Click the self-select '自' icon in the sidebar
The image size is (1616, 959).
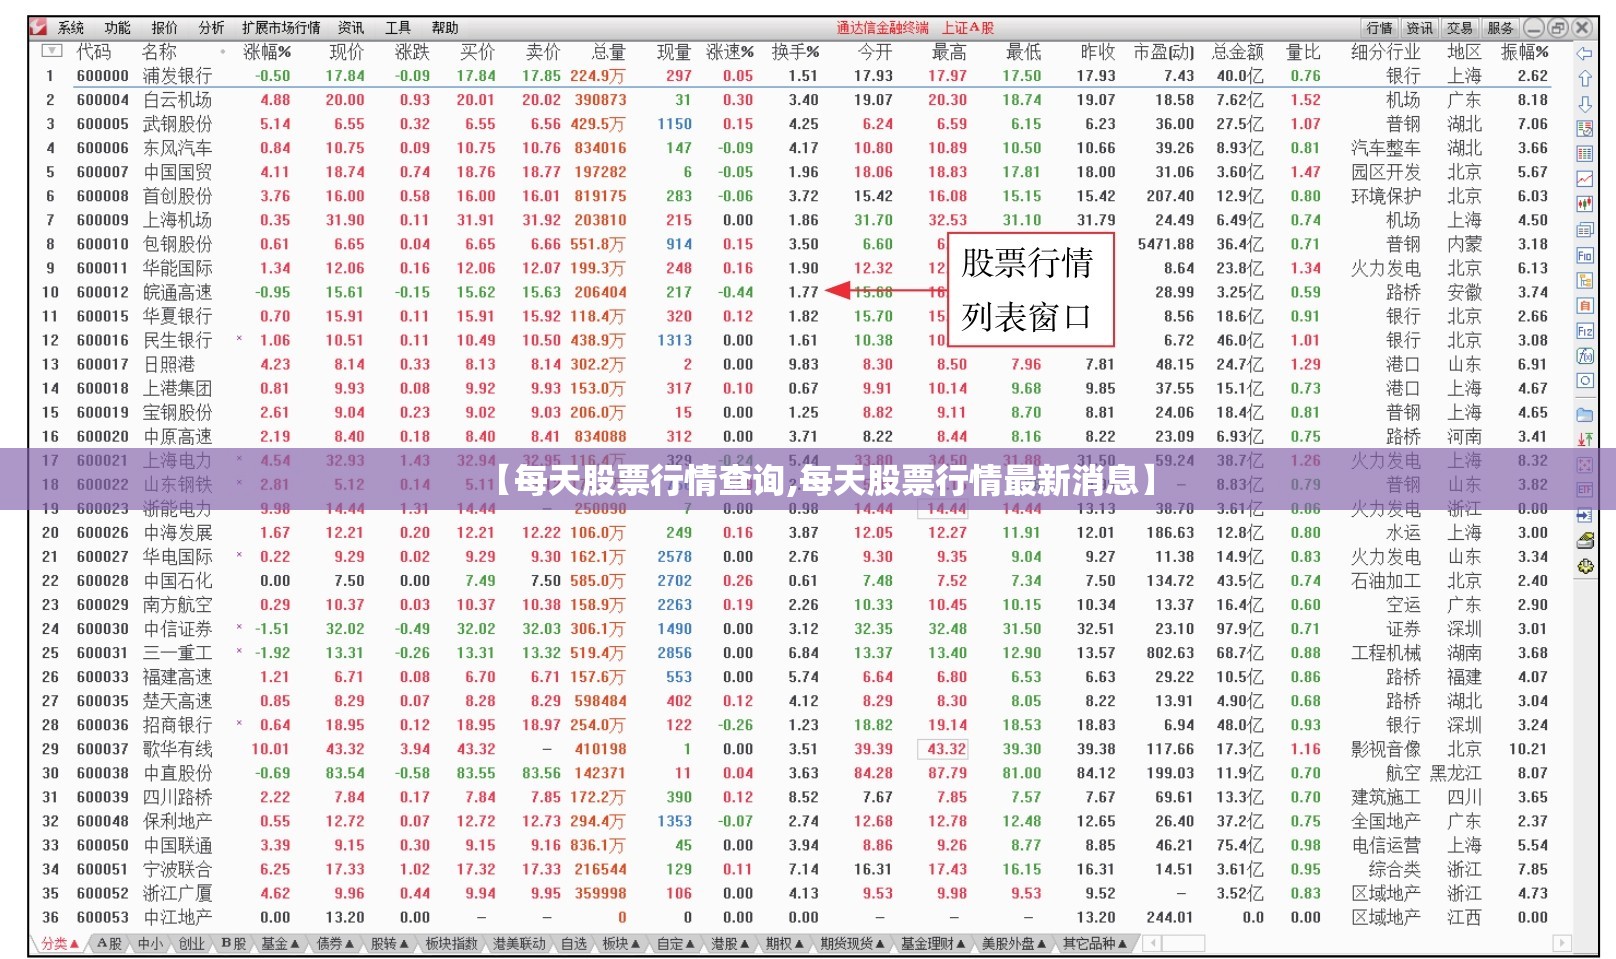tap(1585, 306)
